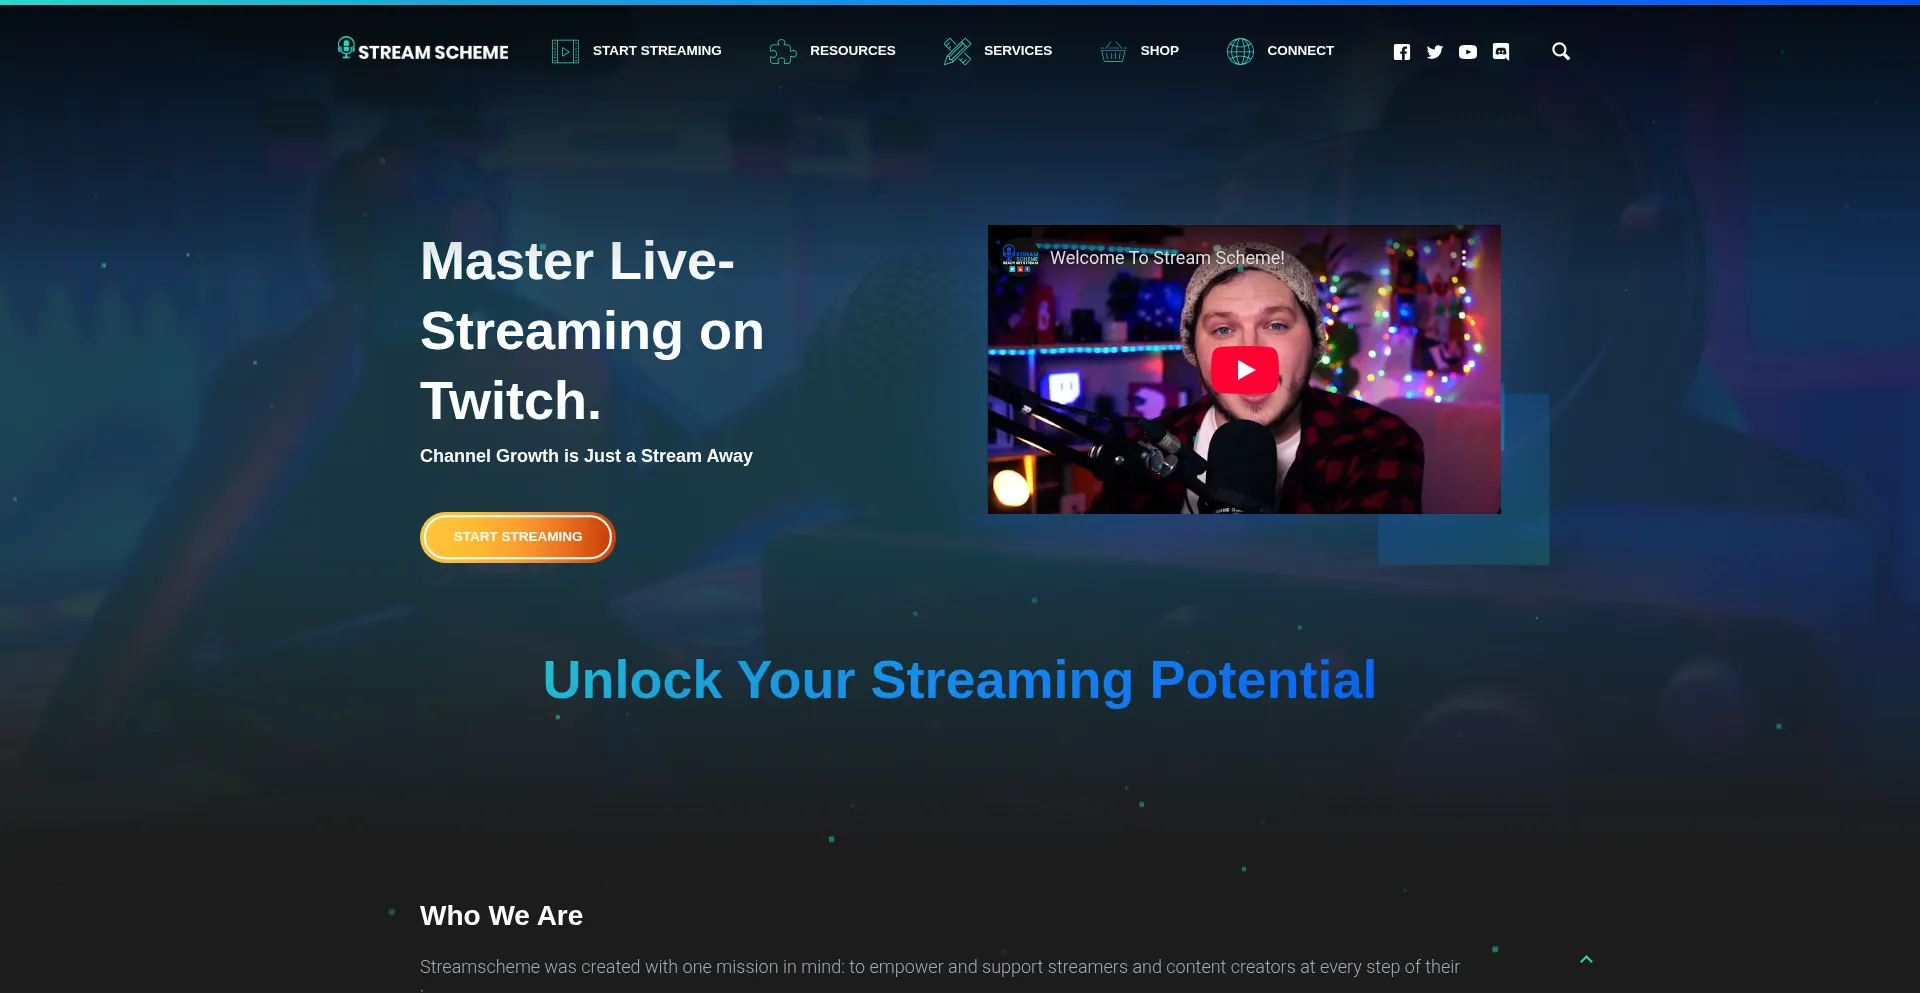
Task: Open the "Welcome To Stream Scheme!" video title
Action: [1167, 258]
